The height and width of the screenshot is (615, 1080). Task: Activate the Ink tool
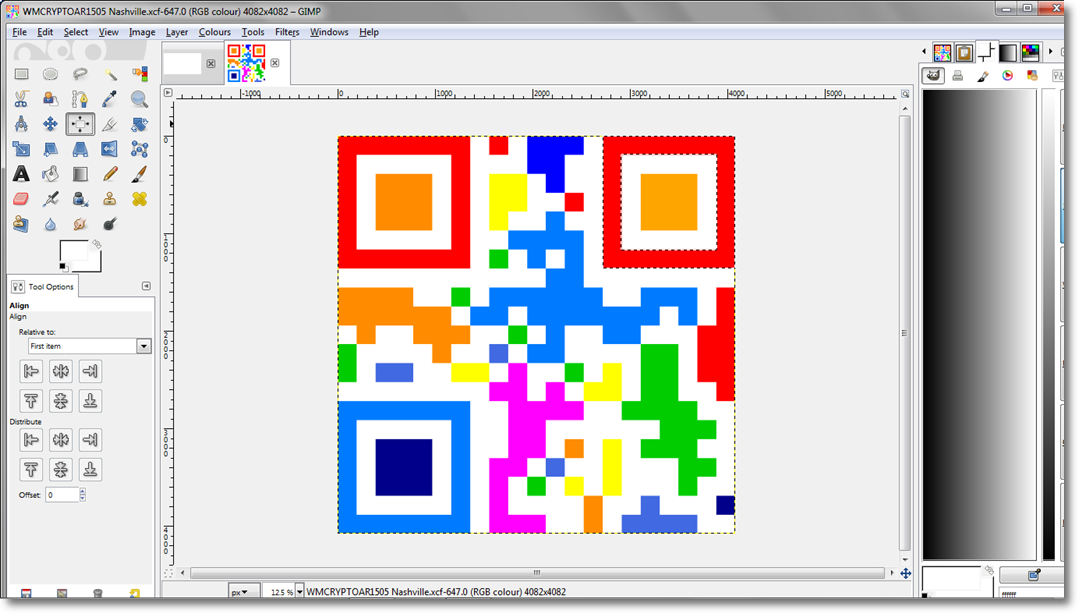tap(80, 199)
